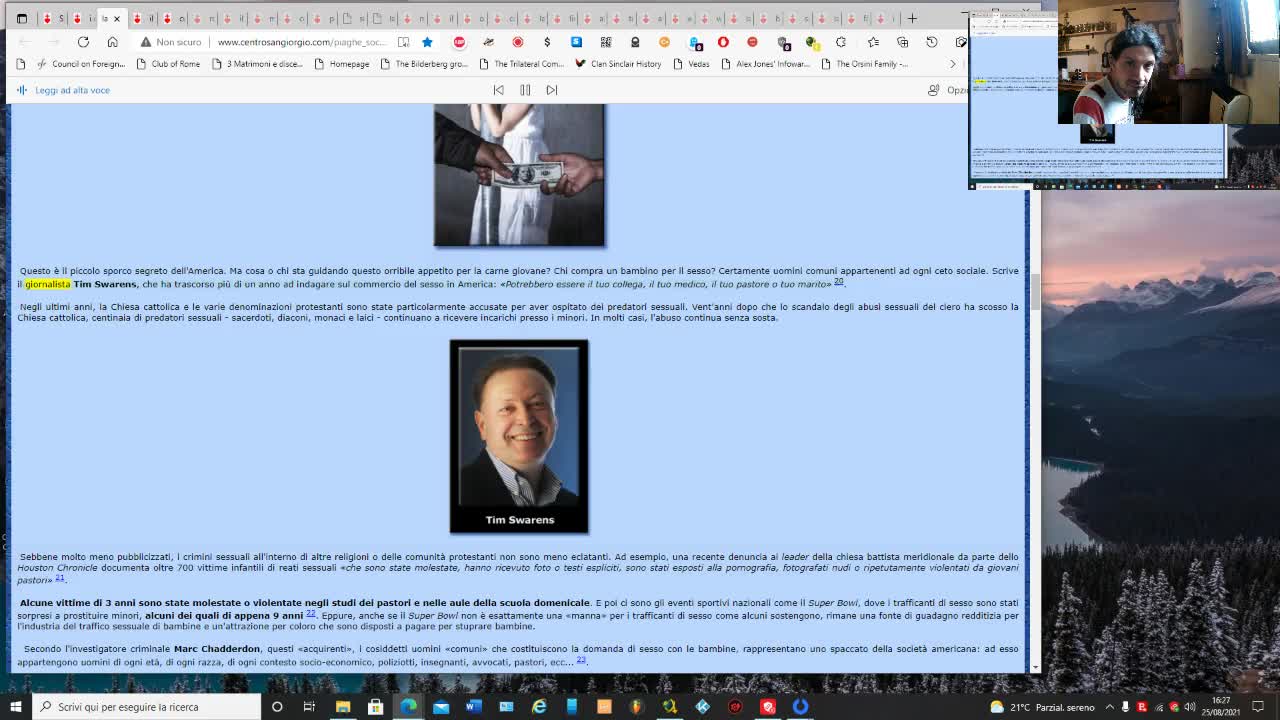
Task: Open immersive reader icon in address bar
Action: point(403,42)
